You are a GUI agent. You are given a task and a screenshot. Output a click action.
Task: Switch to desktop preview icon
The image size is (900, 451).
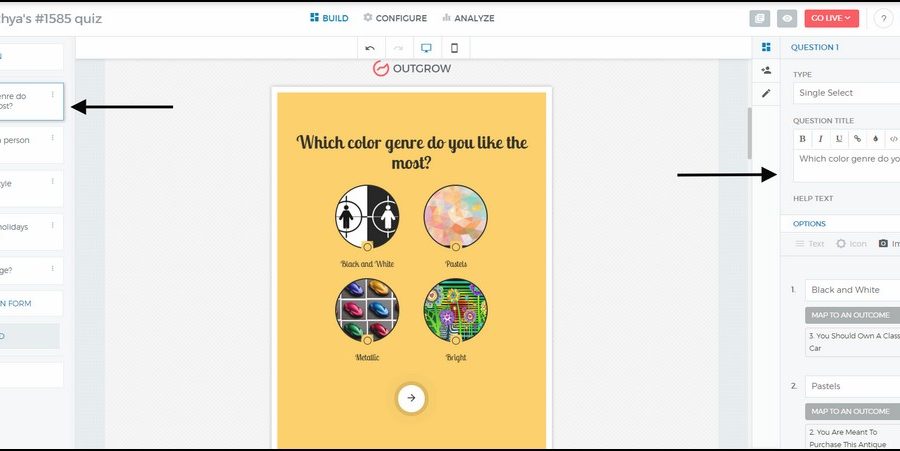click(x=426, y=48)
